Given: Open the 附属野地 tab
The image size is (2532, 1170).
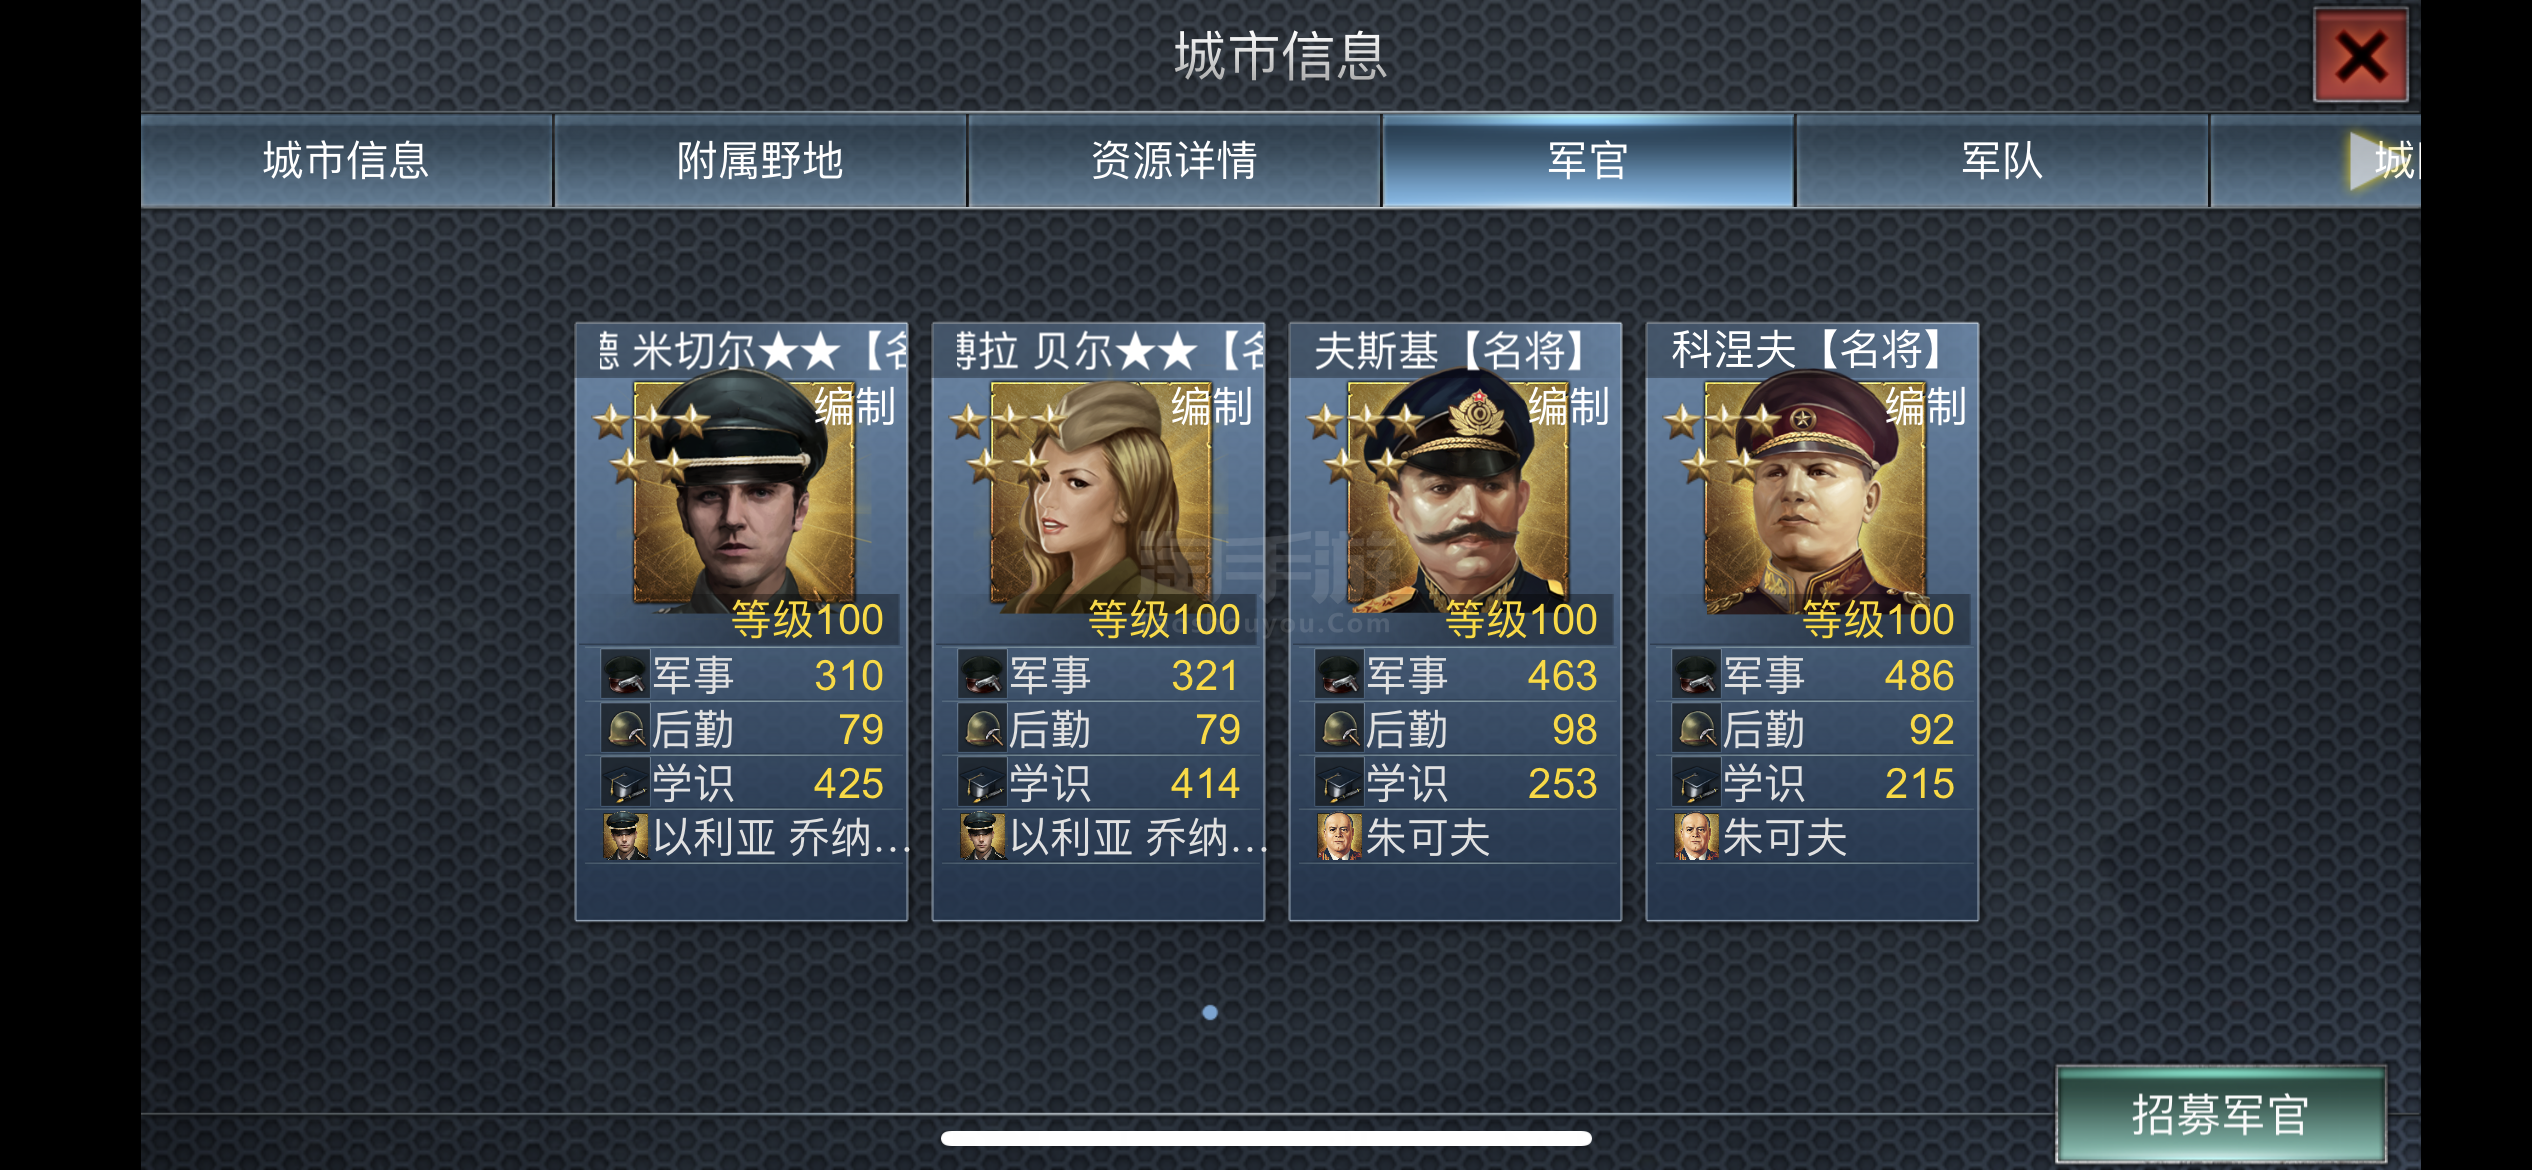Looking at the screenshot, I should pyautogui.click(x=760, y=160).
